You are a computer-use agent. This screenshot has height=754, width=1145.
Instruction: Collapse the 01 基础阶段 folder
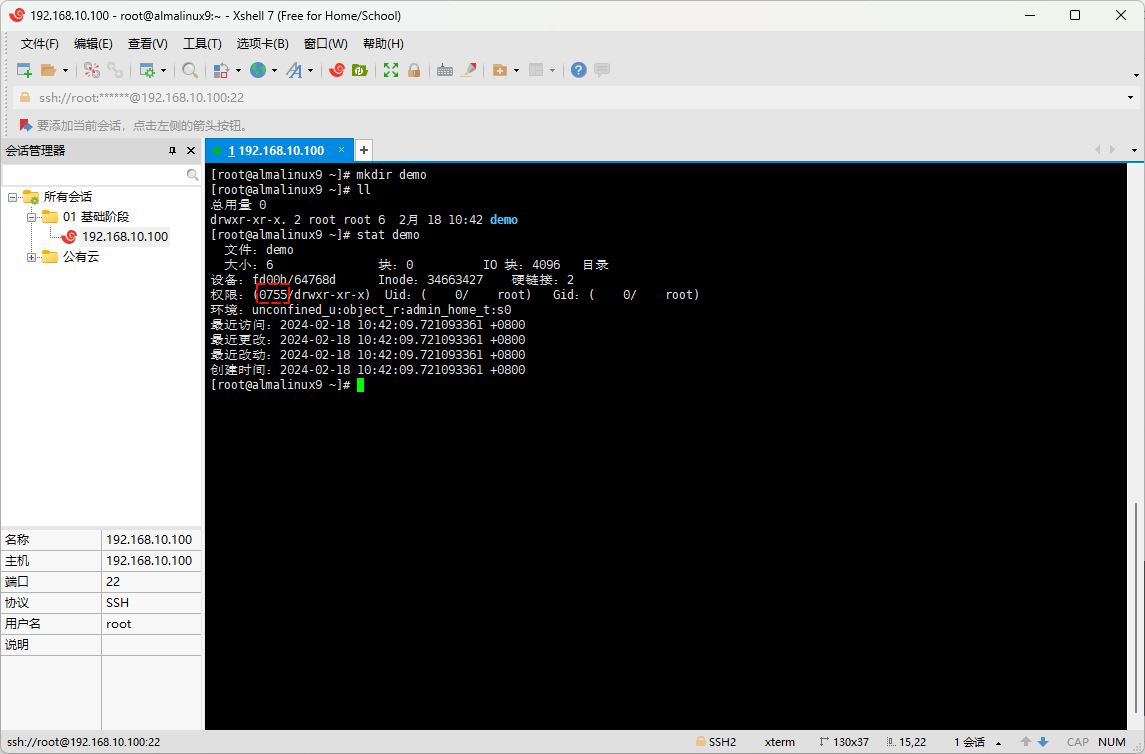point(31,217)
